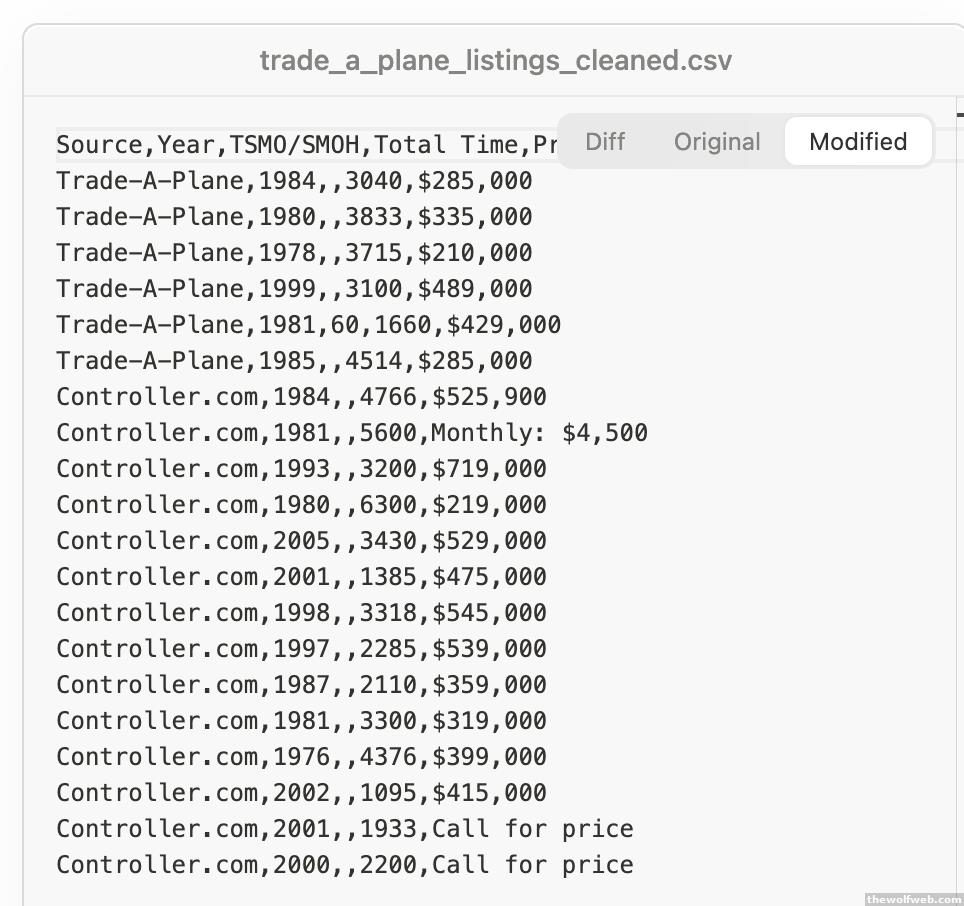The image size is (964, 906).
Task: Click the row with Monthly: $4,500
Action: click(x=351, y=433)
